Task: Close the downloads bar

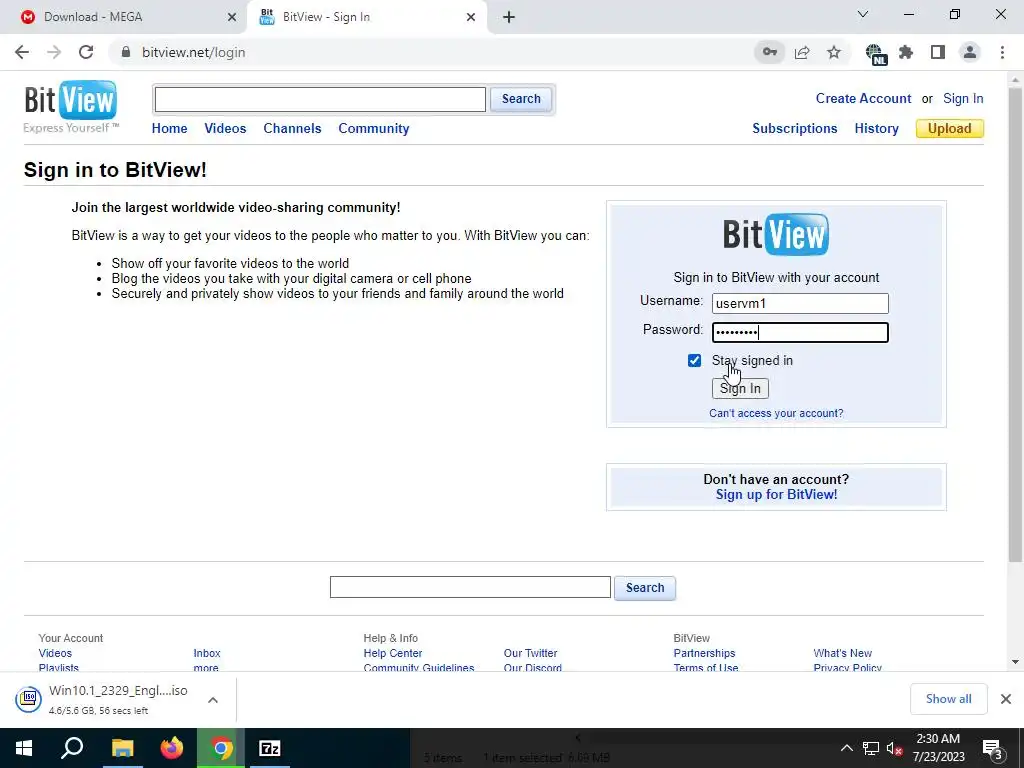Action: [x=1006, y=699]
